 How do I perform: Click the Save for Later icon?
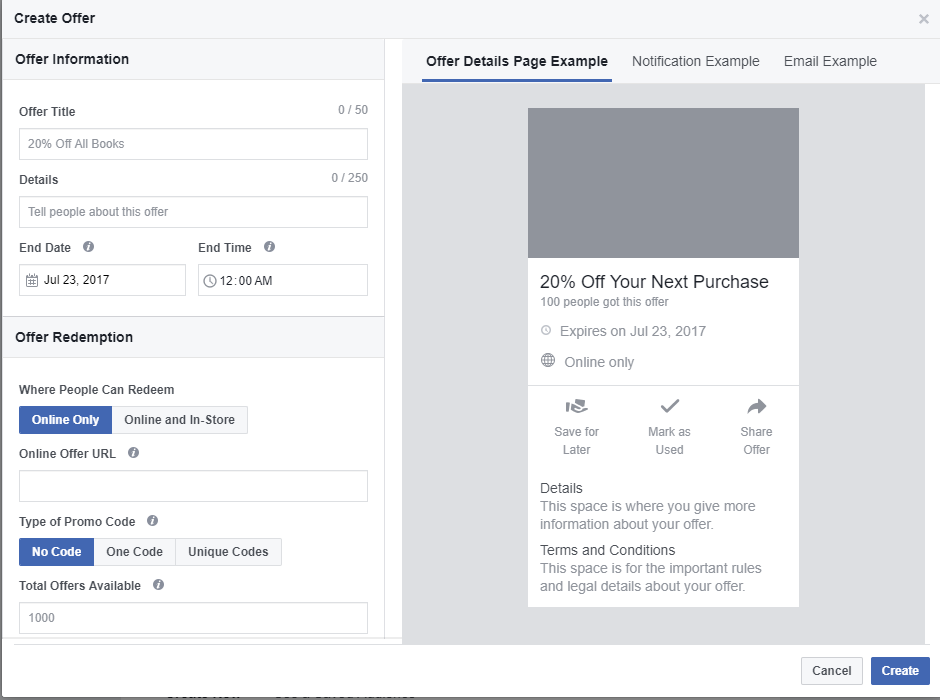[576, 407]
